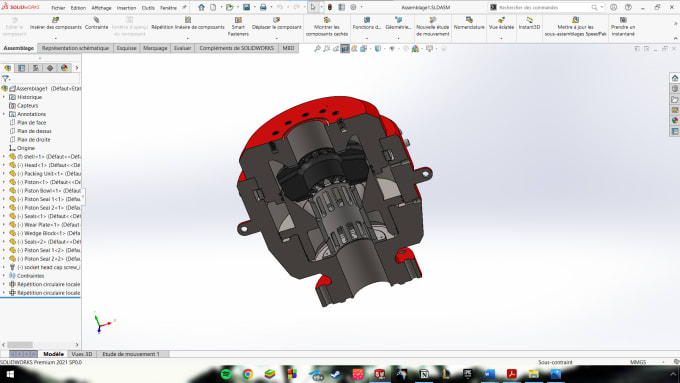Open the Fichier menu
Image resolution: width=680 pixels, height=383 pixels.
click(58, 8)
